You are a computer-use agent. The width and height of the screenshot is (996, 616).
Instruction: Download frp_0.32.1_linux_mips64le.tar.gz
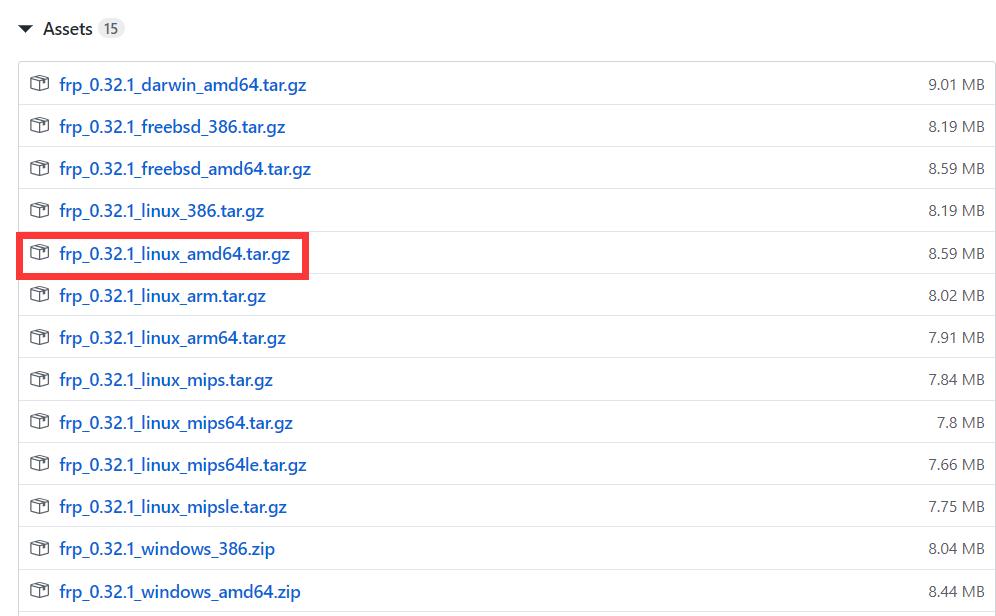click(183, 465)
